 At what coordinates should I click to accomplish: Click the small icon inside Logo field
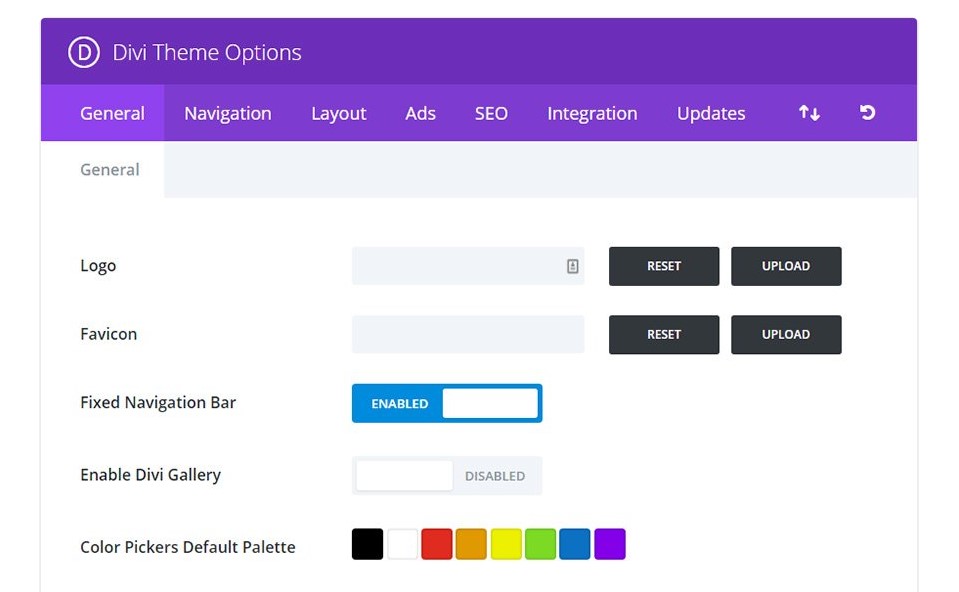(572, 266)
